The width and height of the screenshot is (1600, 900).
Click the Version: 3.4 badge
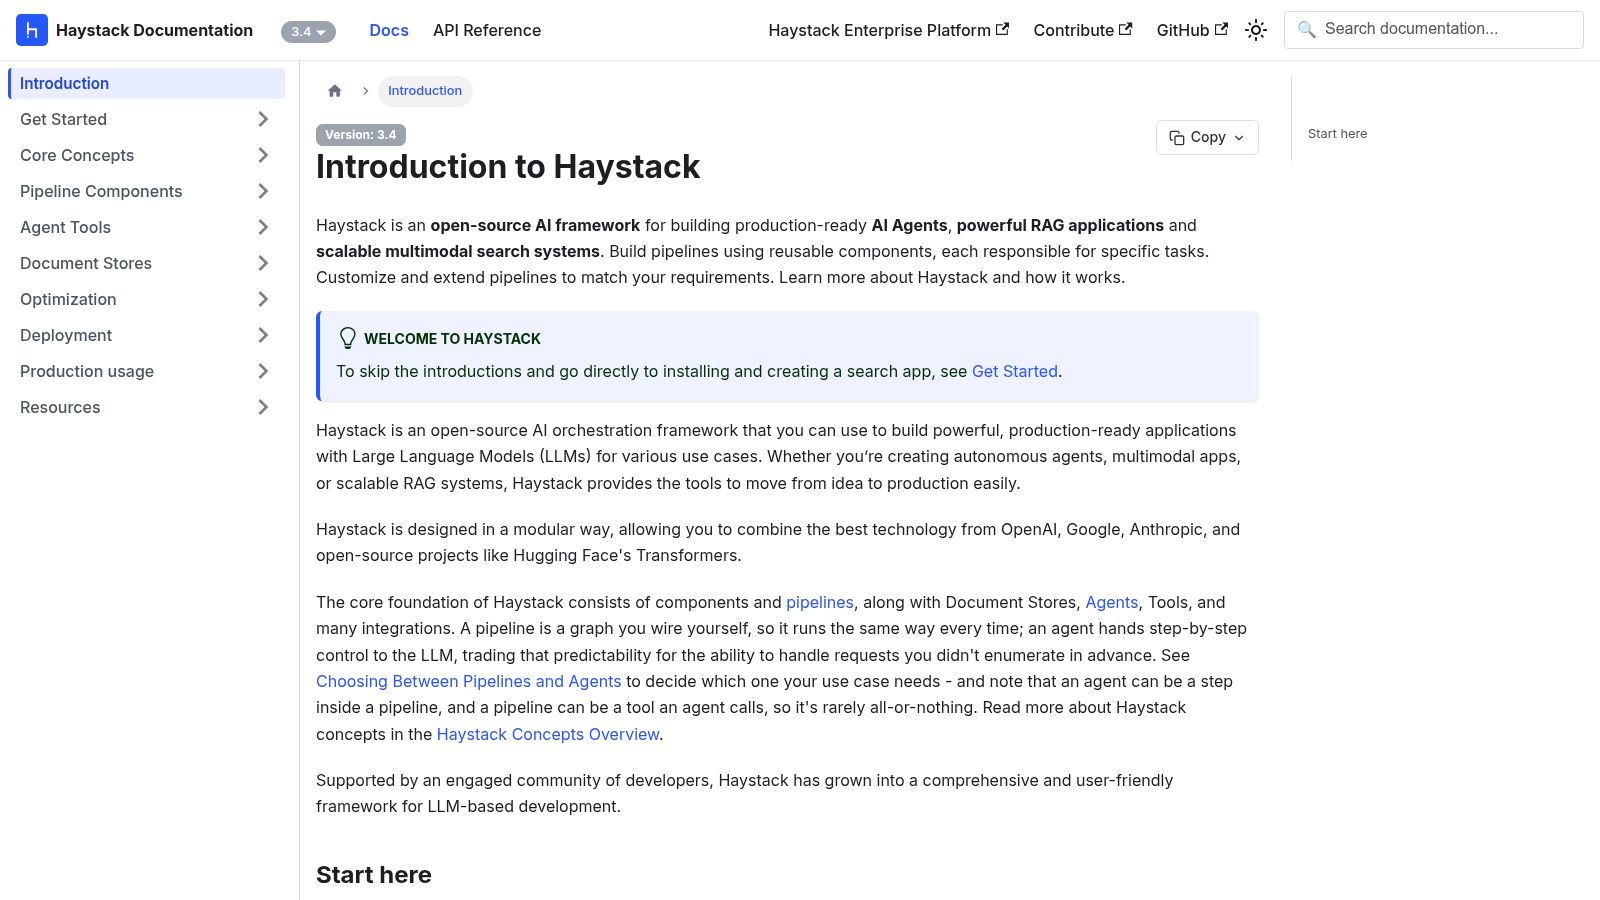coord(361,135)
